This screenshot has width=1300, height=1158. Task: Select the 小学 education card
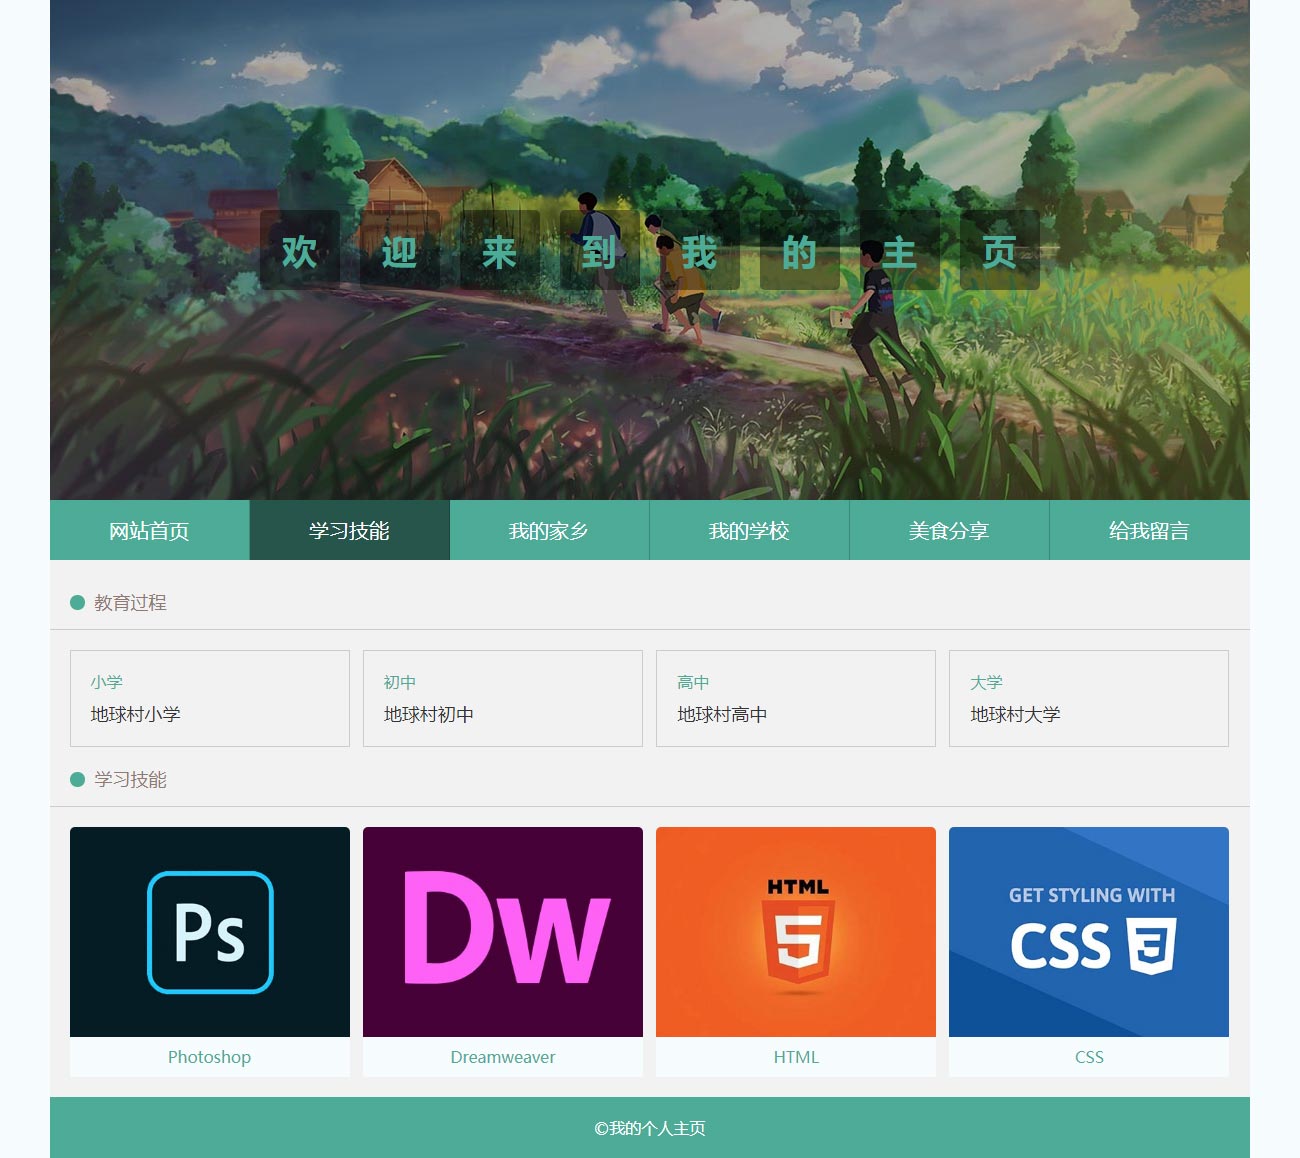click(x=210, y=698)
